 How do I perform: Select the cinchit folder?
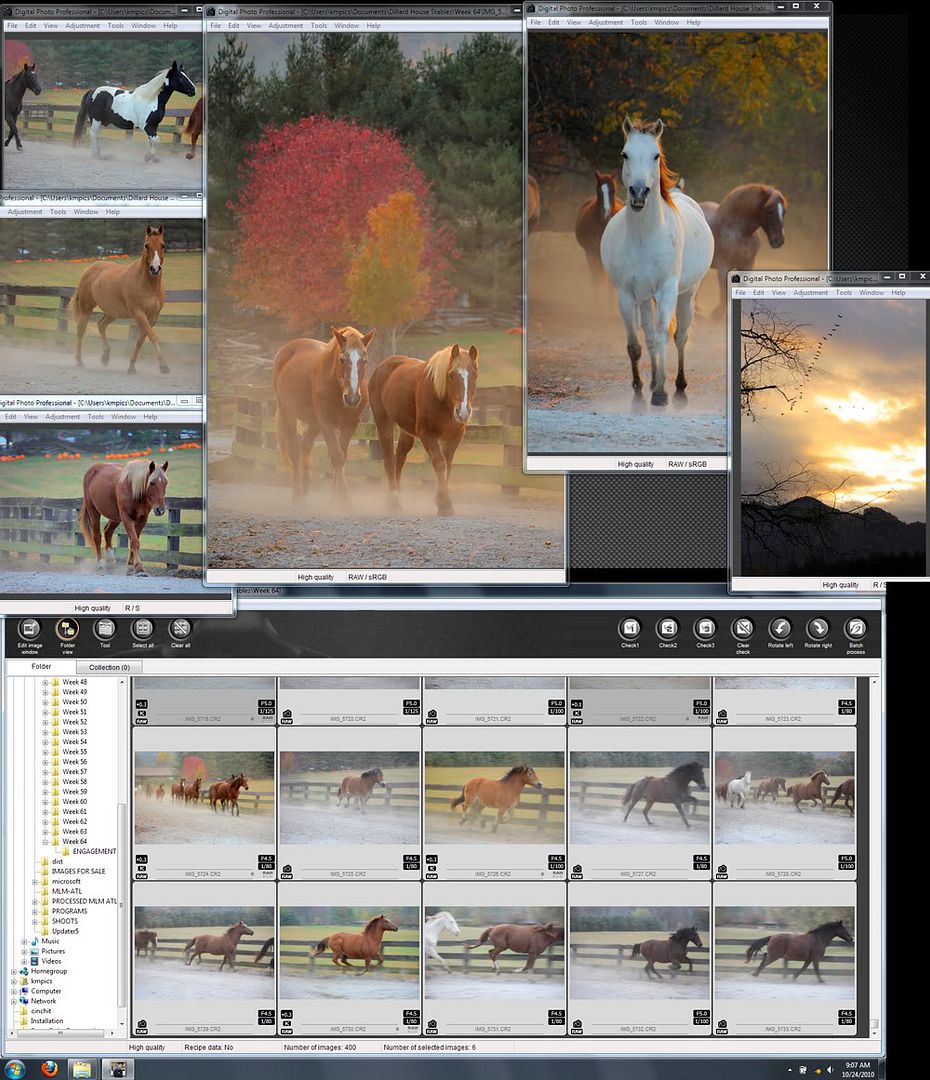pyautogui.click(x=41, y=1011)
